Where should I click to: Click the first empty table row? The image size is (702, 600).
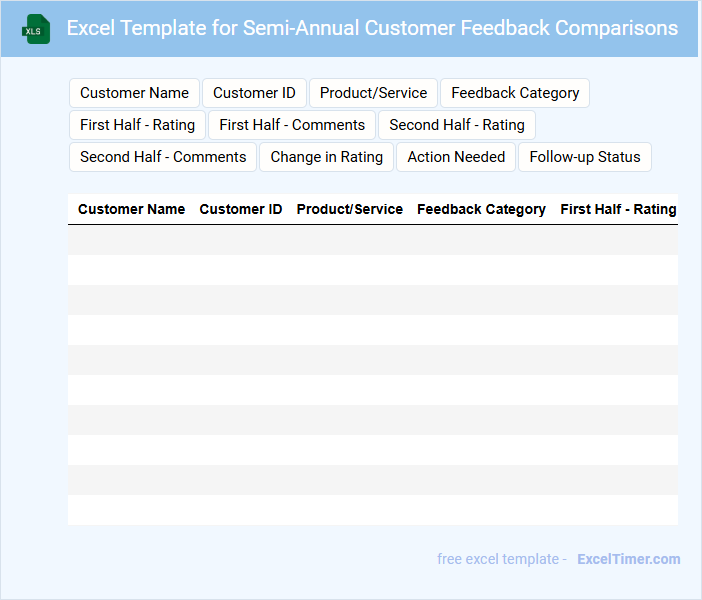tap(372, 240)
